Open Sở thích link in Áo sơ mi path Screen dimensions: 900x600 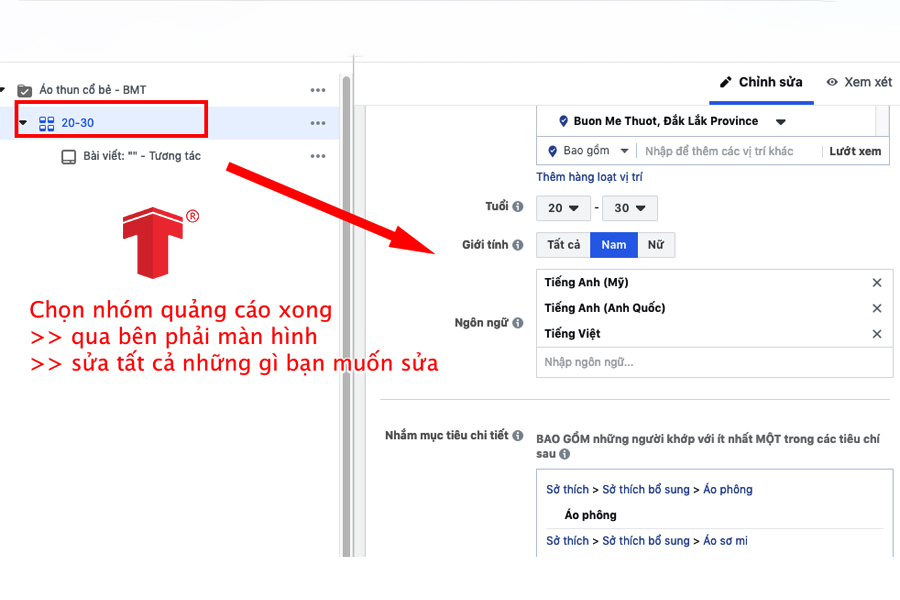567,540
